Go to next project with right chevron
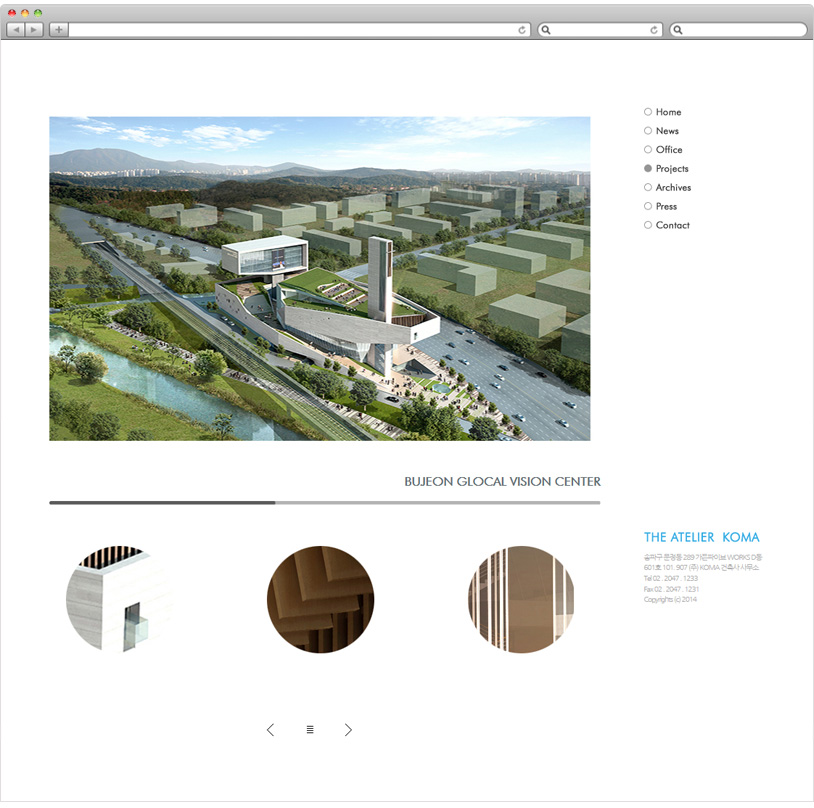Viewport: 814px width, 808px height. click(x=348, y=730)
